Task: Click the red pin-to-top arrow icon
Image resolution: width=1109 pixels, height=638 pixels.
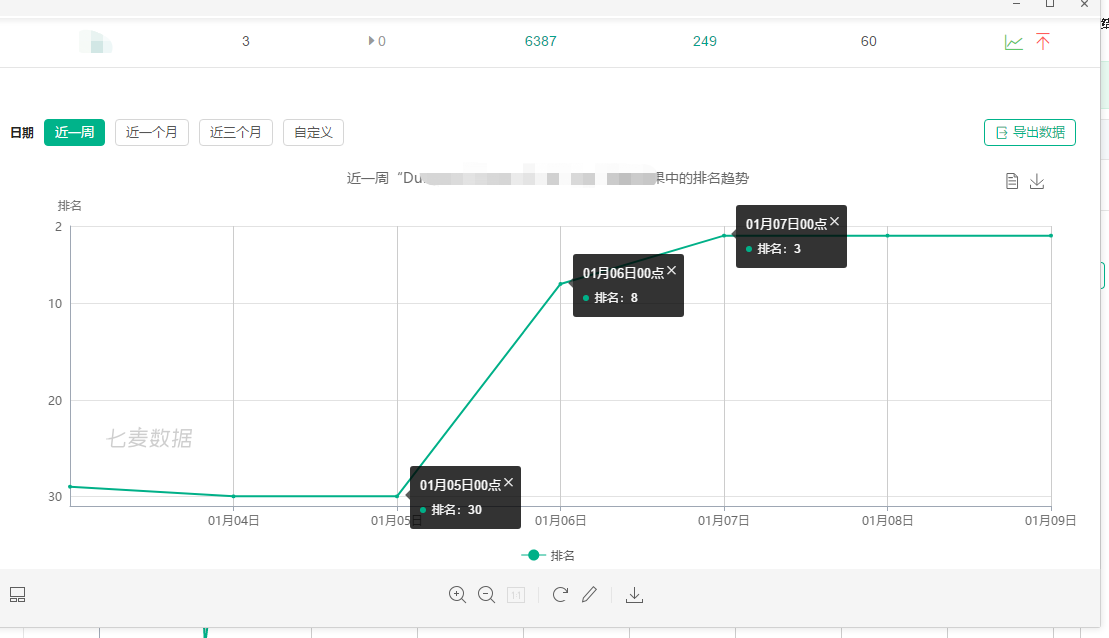Action: (x=1043, y=42)
